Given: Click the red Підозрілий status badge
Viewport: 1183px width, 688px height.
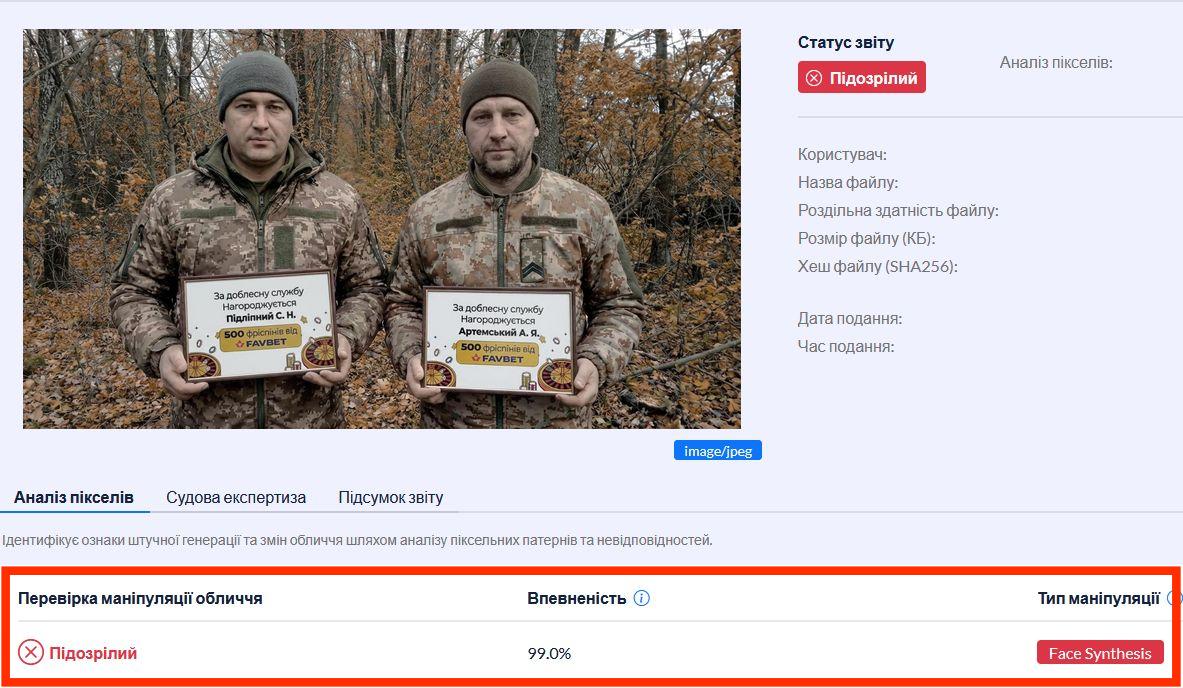Looking at the screenshot, I should pos(862,78).
